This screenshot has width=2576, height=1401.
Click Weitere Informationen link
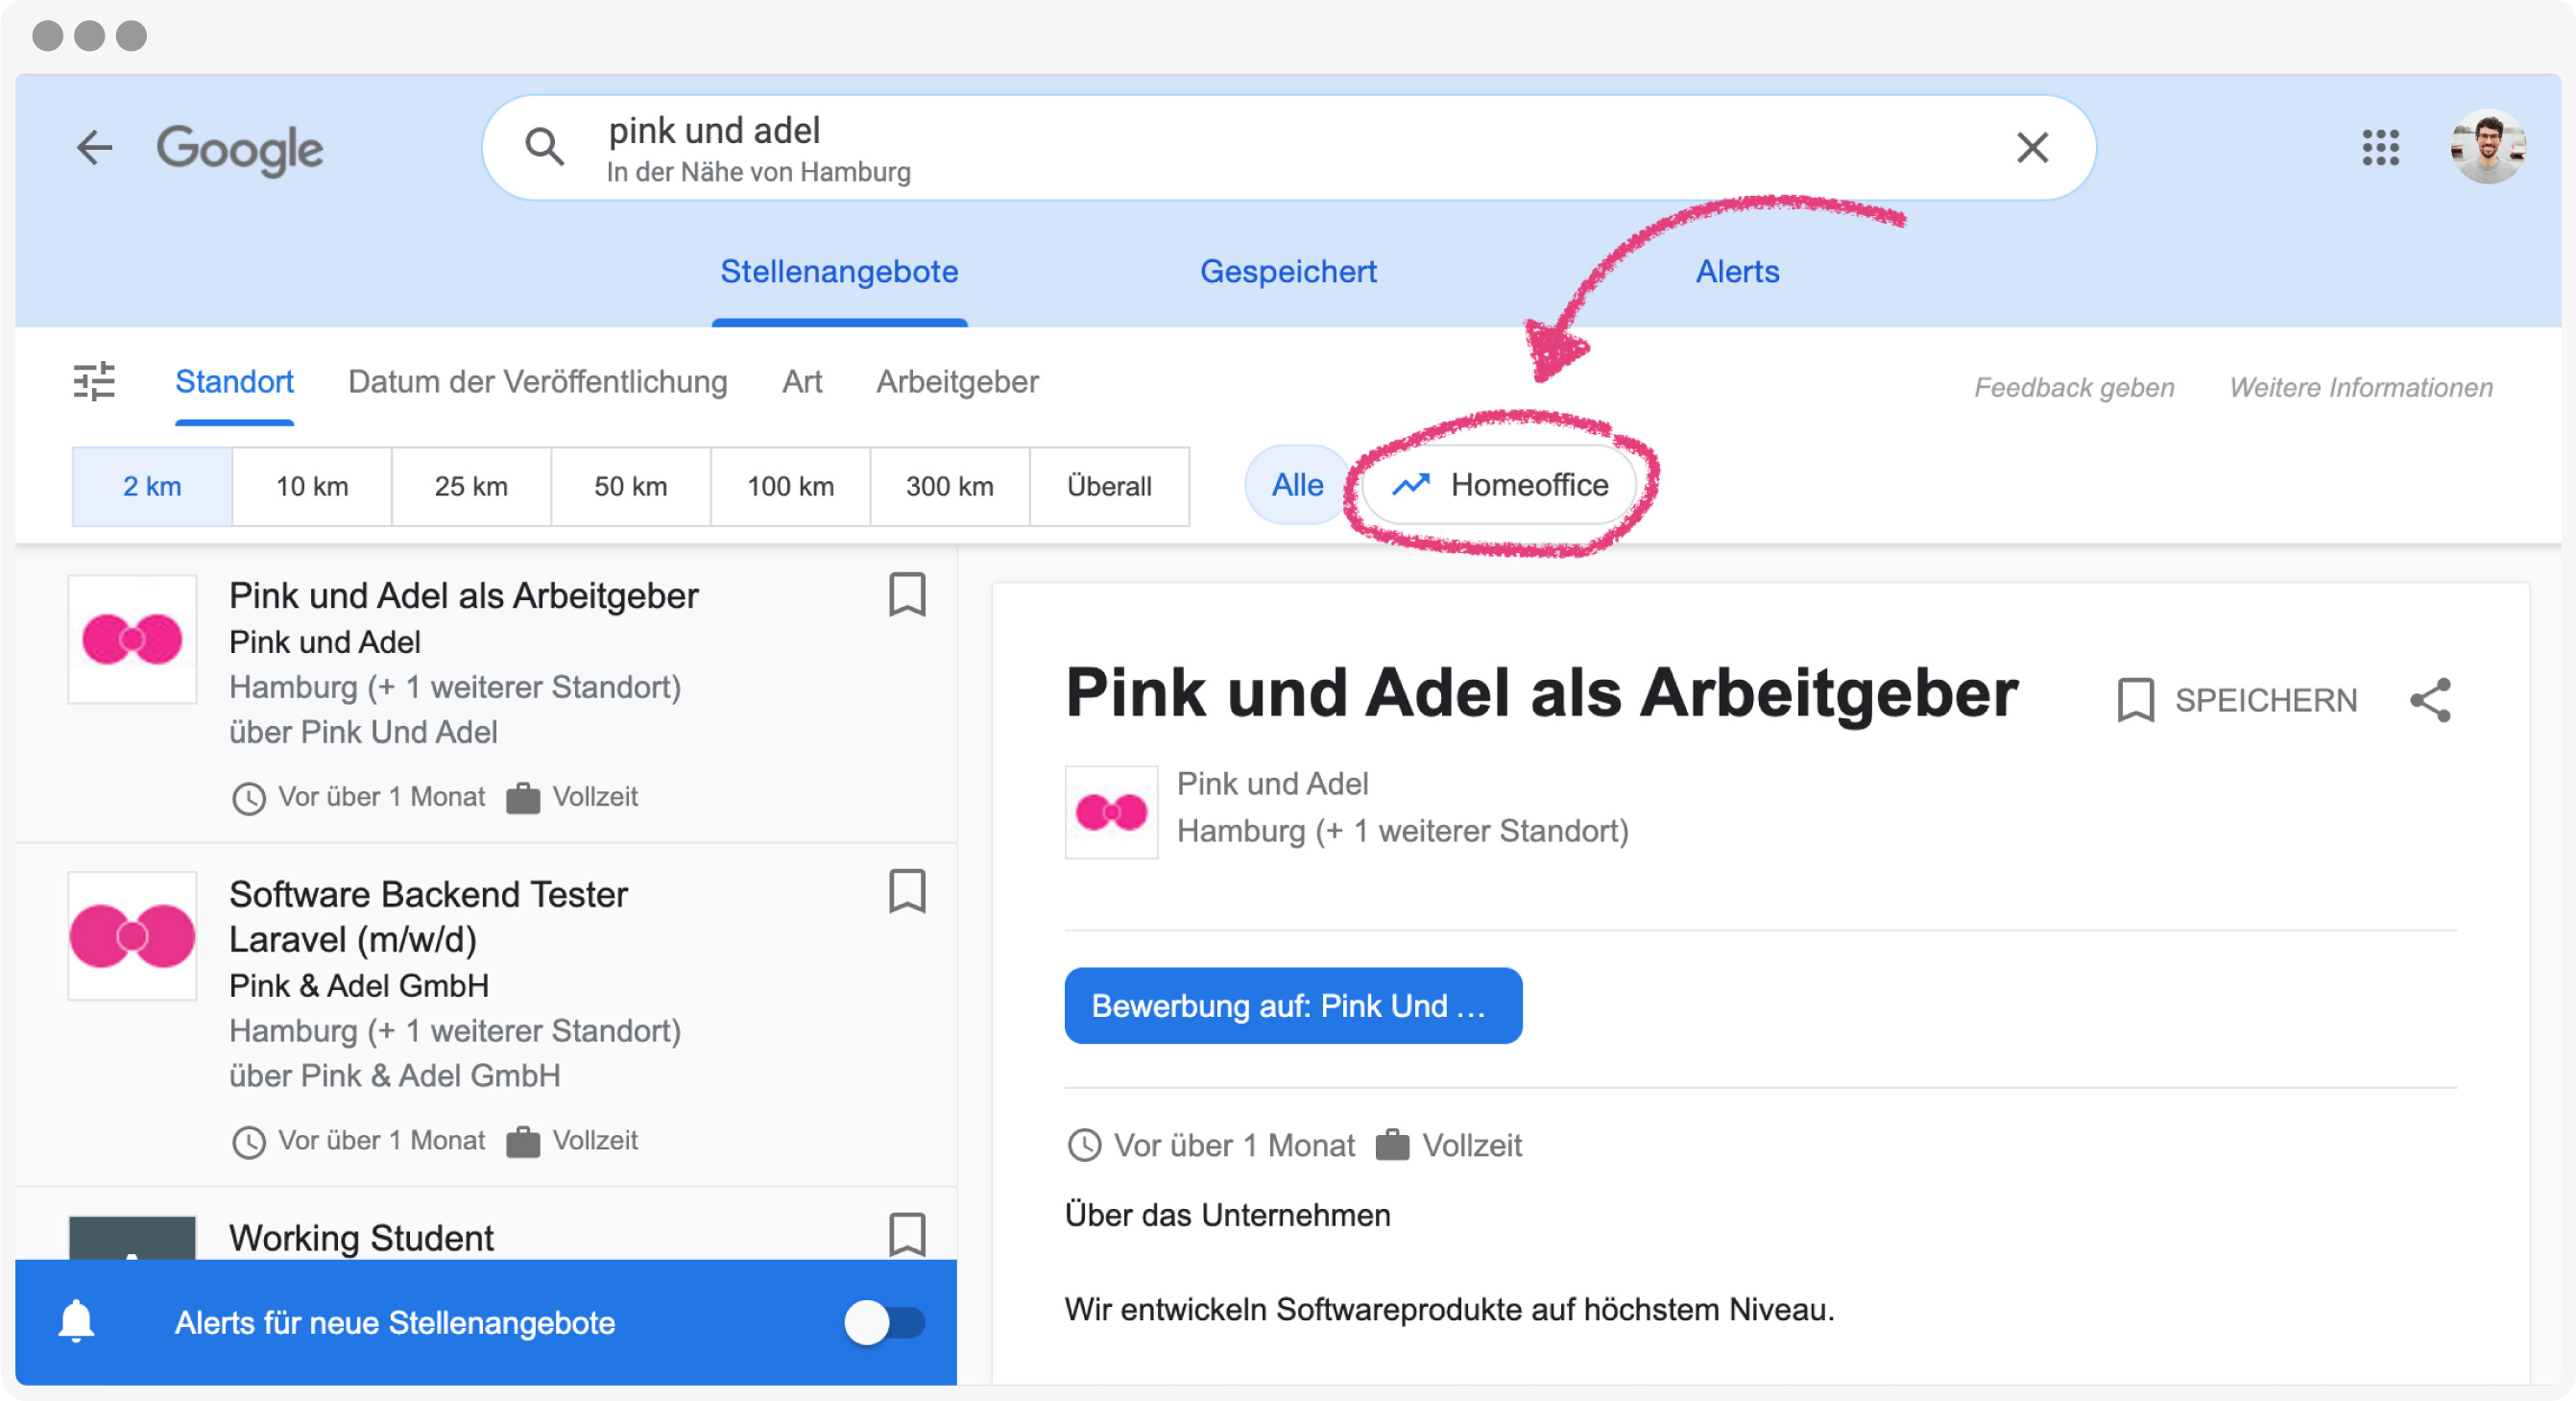point(2361,387)
